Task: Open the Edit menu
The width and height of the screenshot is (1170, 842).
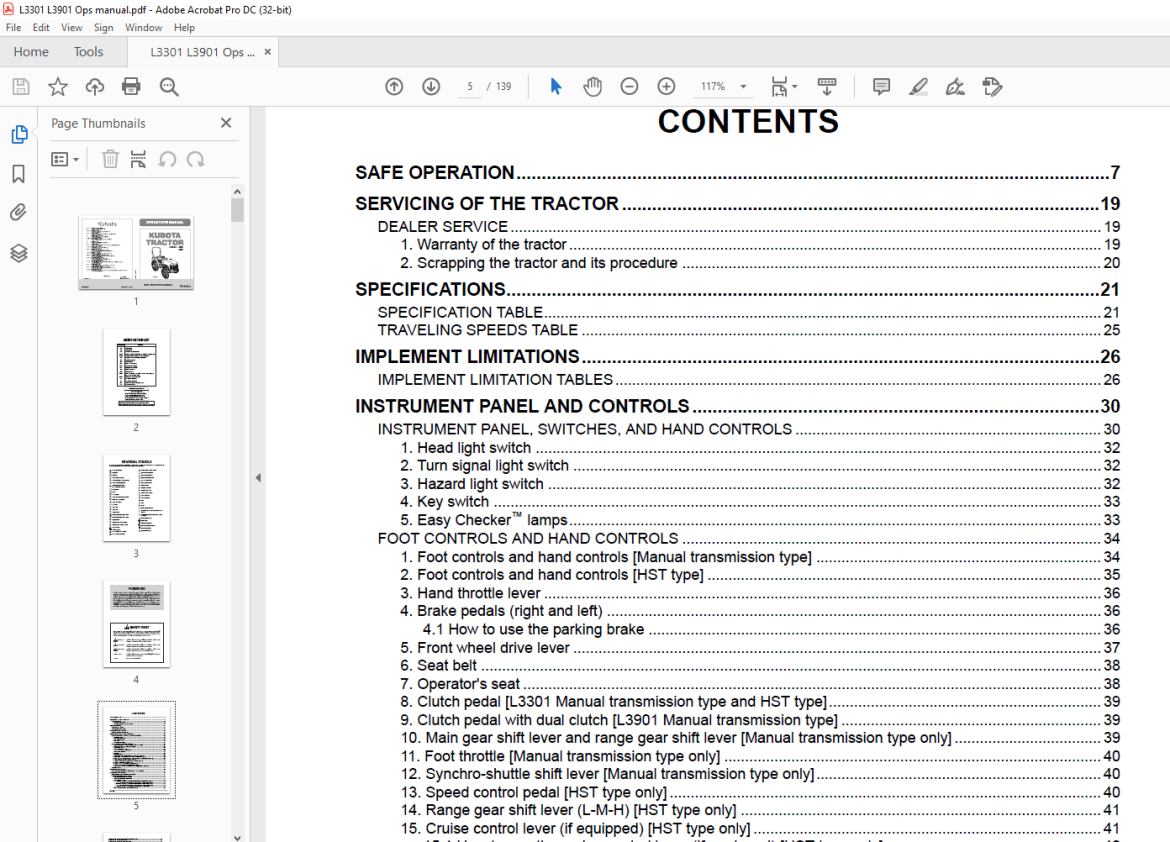Action: coord(41,28)
